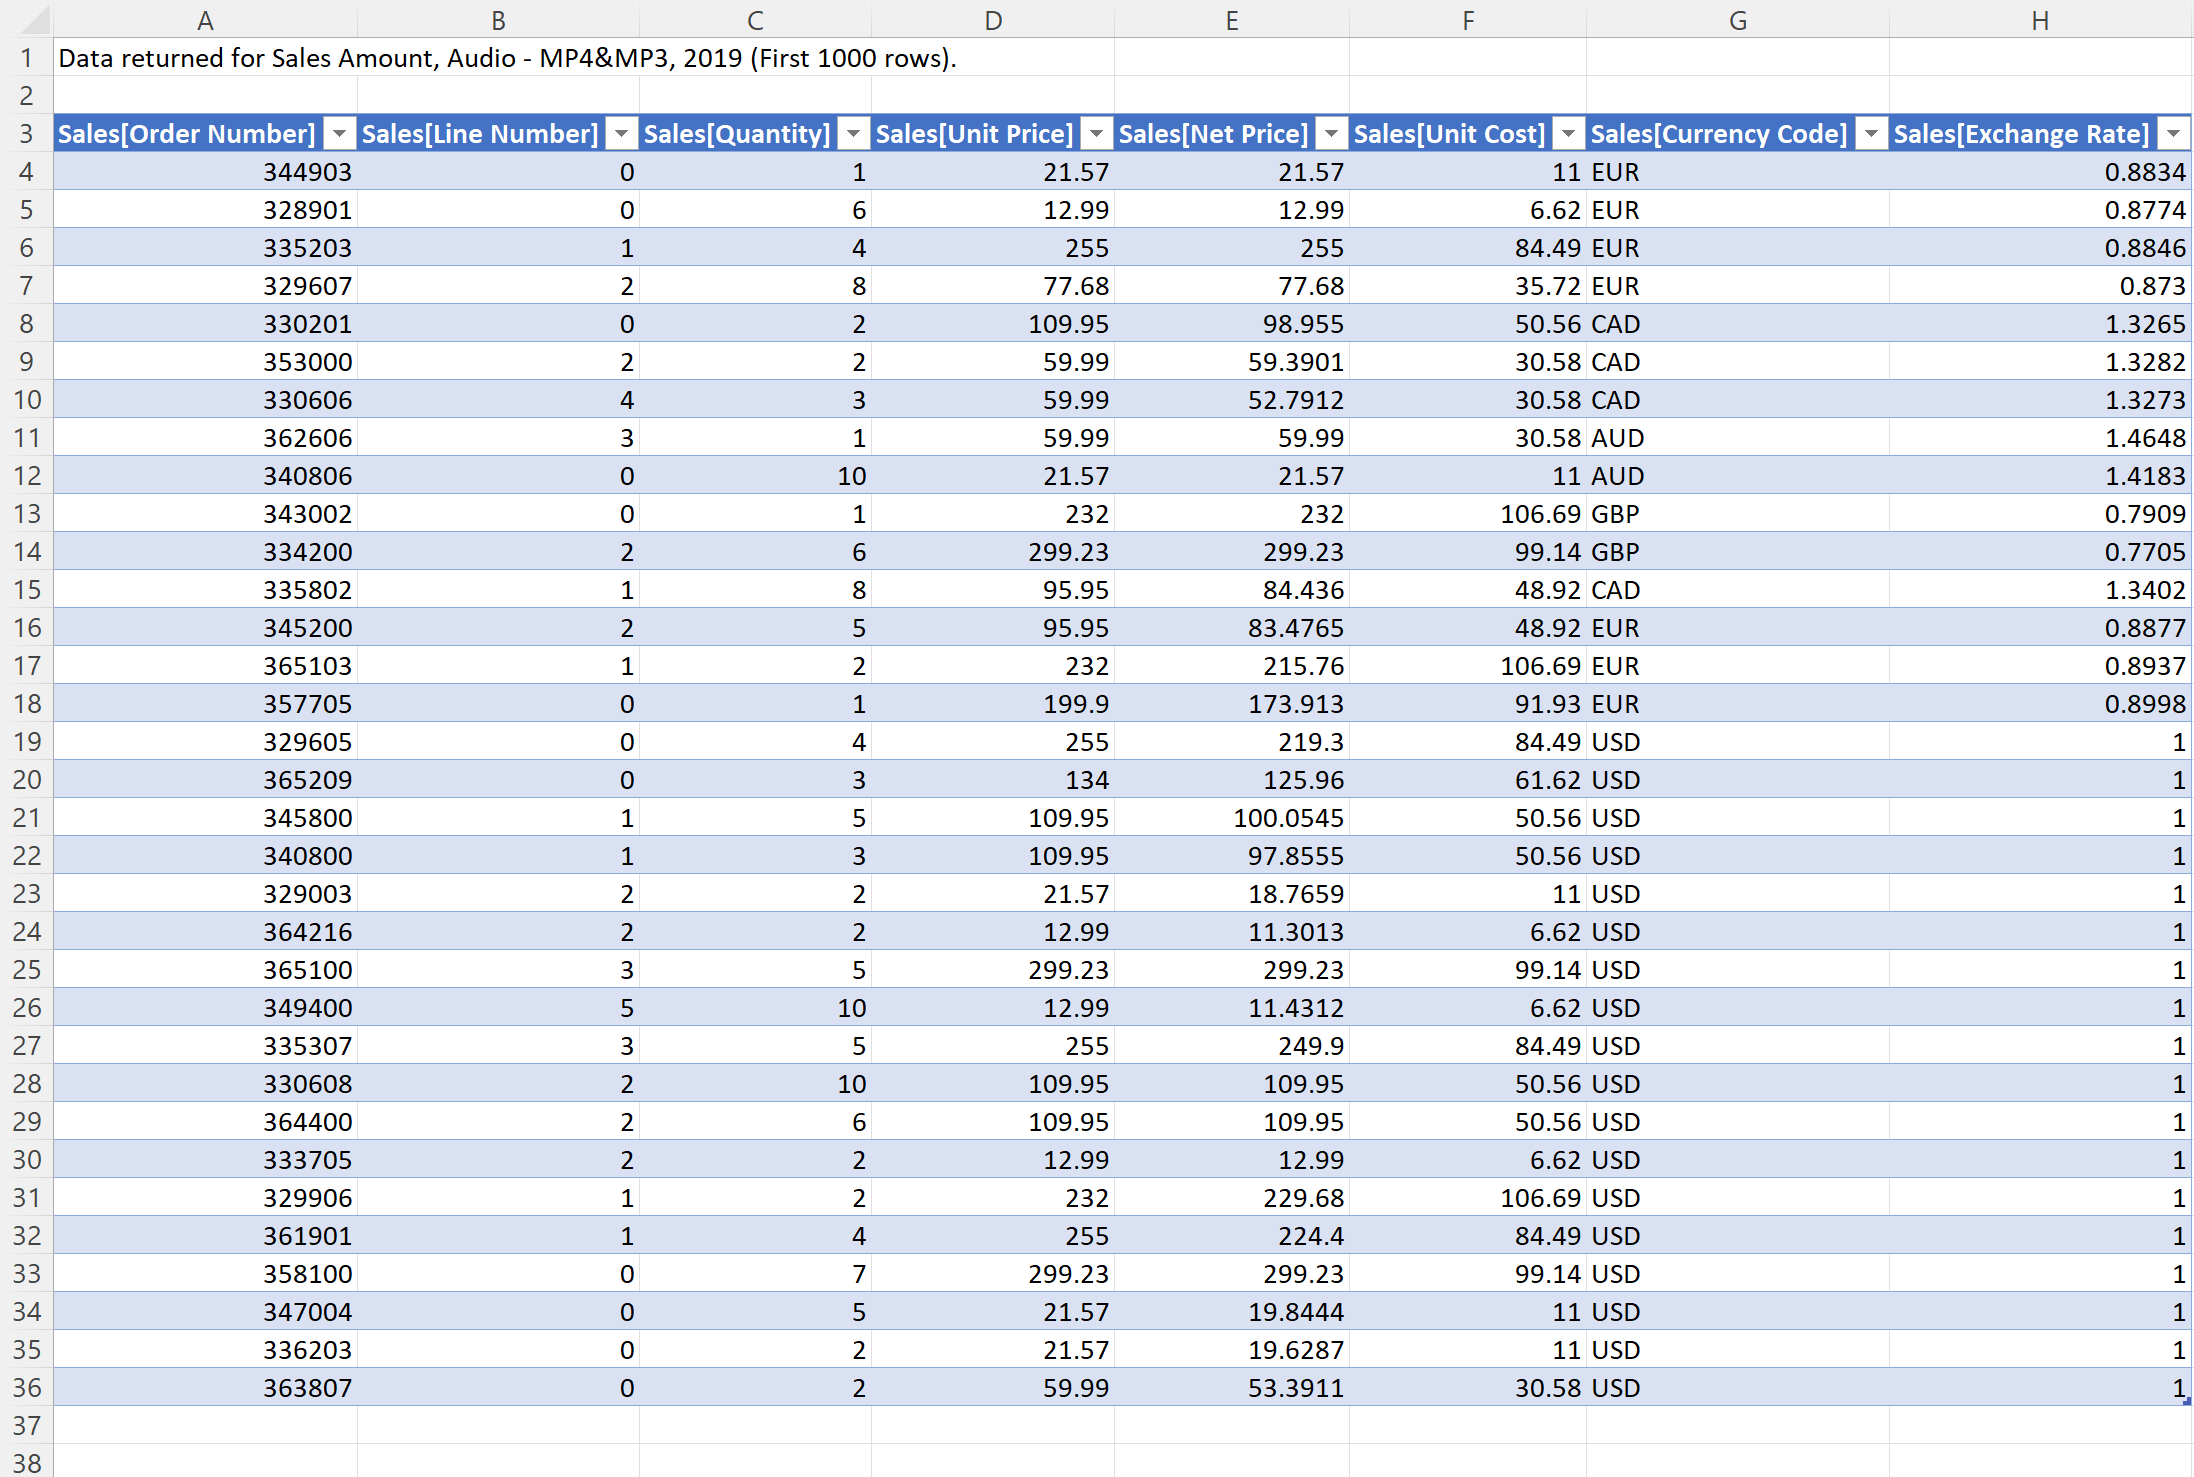Select row 36 header
The width and height of the screenshot is (2194, 1477).
[26, 1388]
